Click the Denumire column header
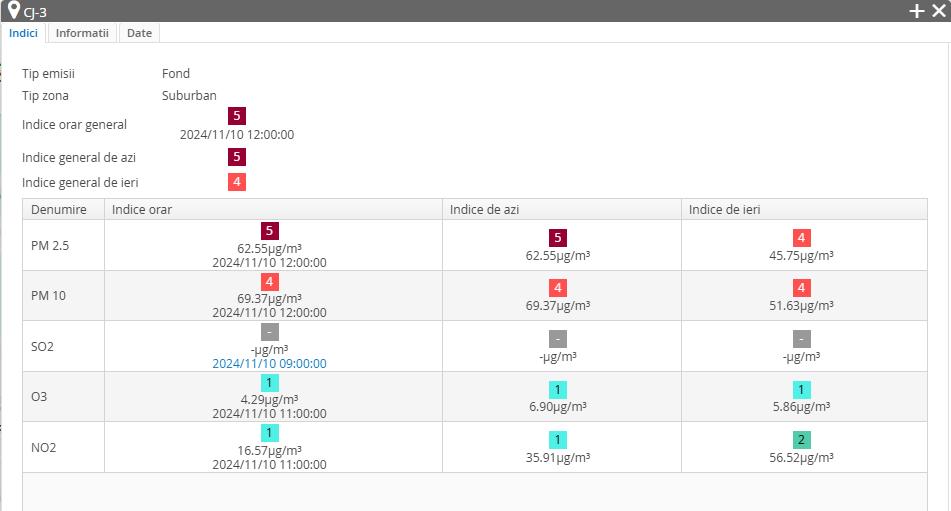The height and width of the screenshot is (511, 951). point(59,209)
